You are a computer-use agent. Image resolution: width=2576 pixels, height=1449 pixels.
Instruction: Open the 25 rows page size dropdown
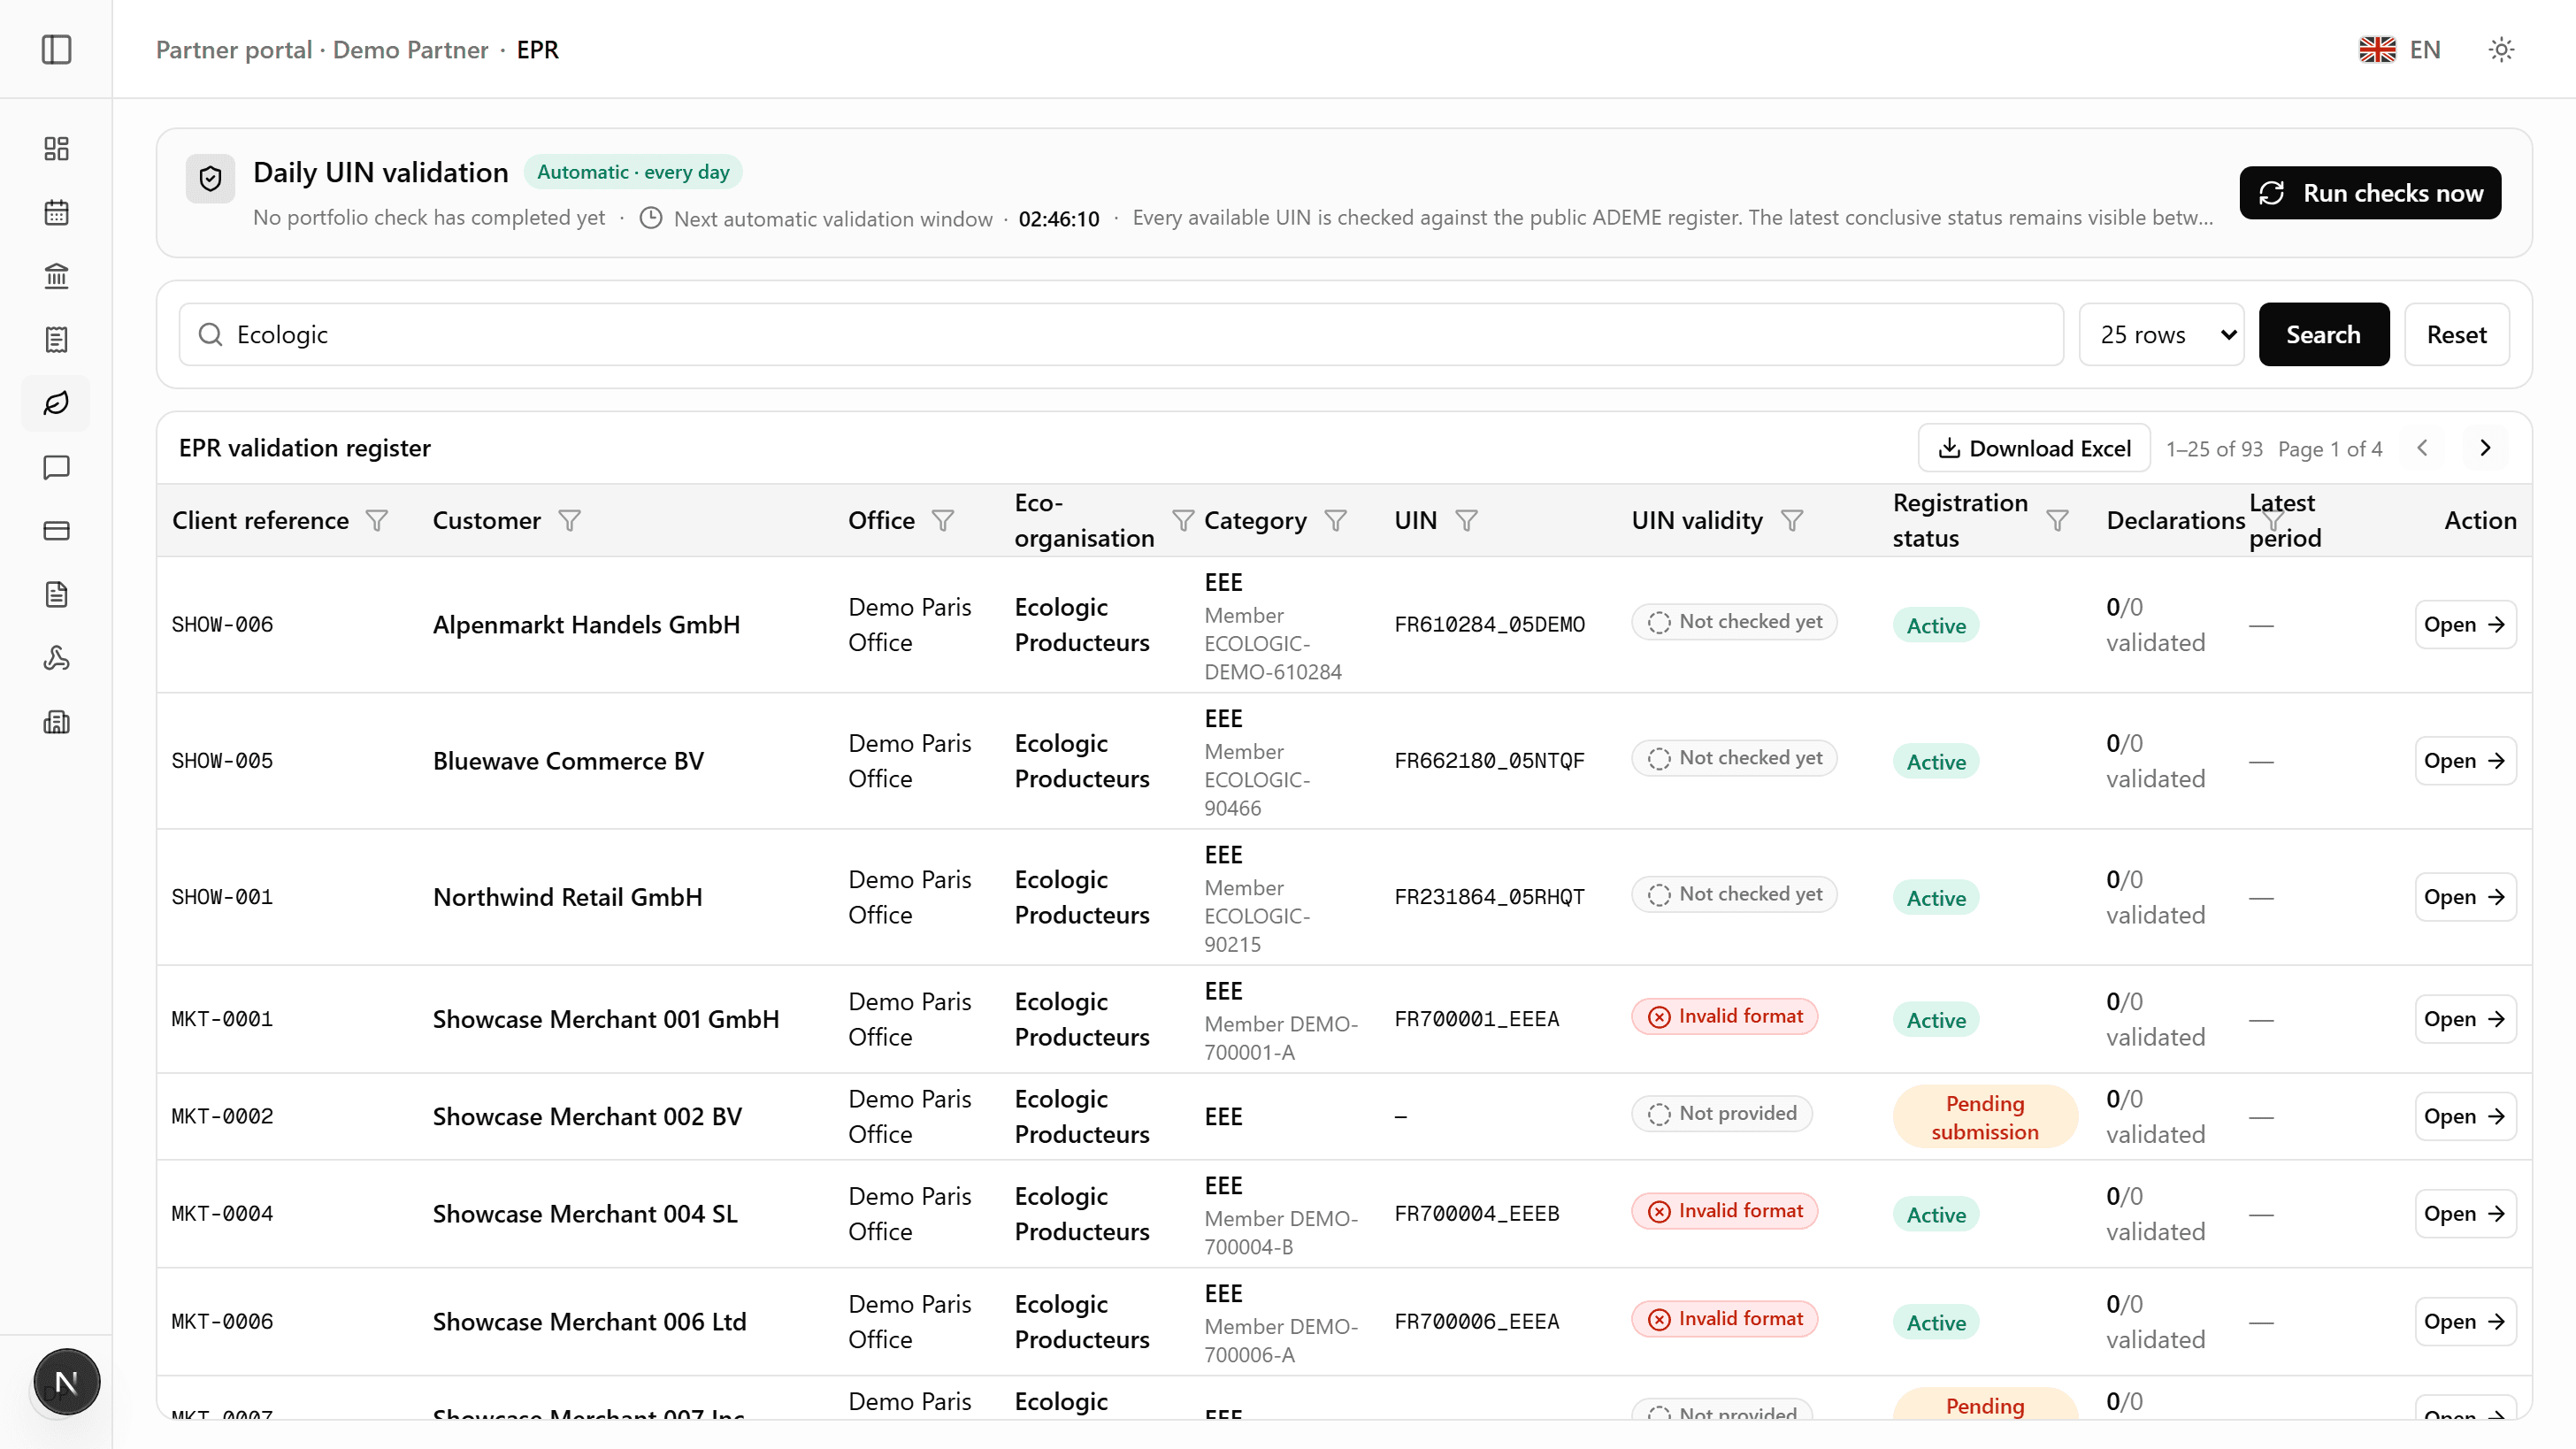click(2161, 334)
